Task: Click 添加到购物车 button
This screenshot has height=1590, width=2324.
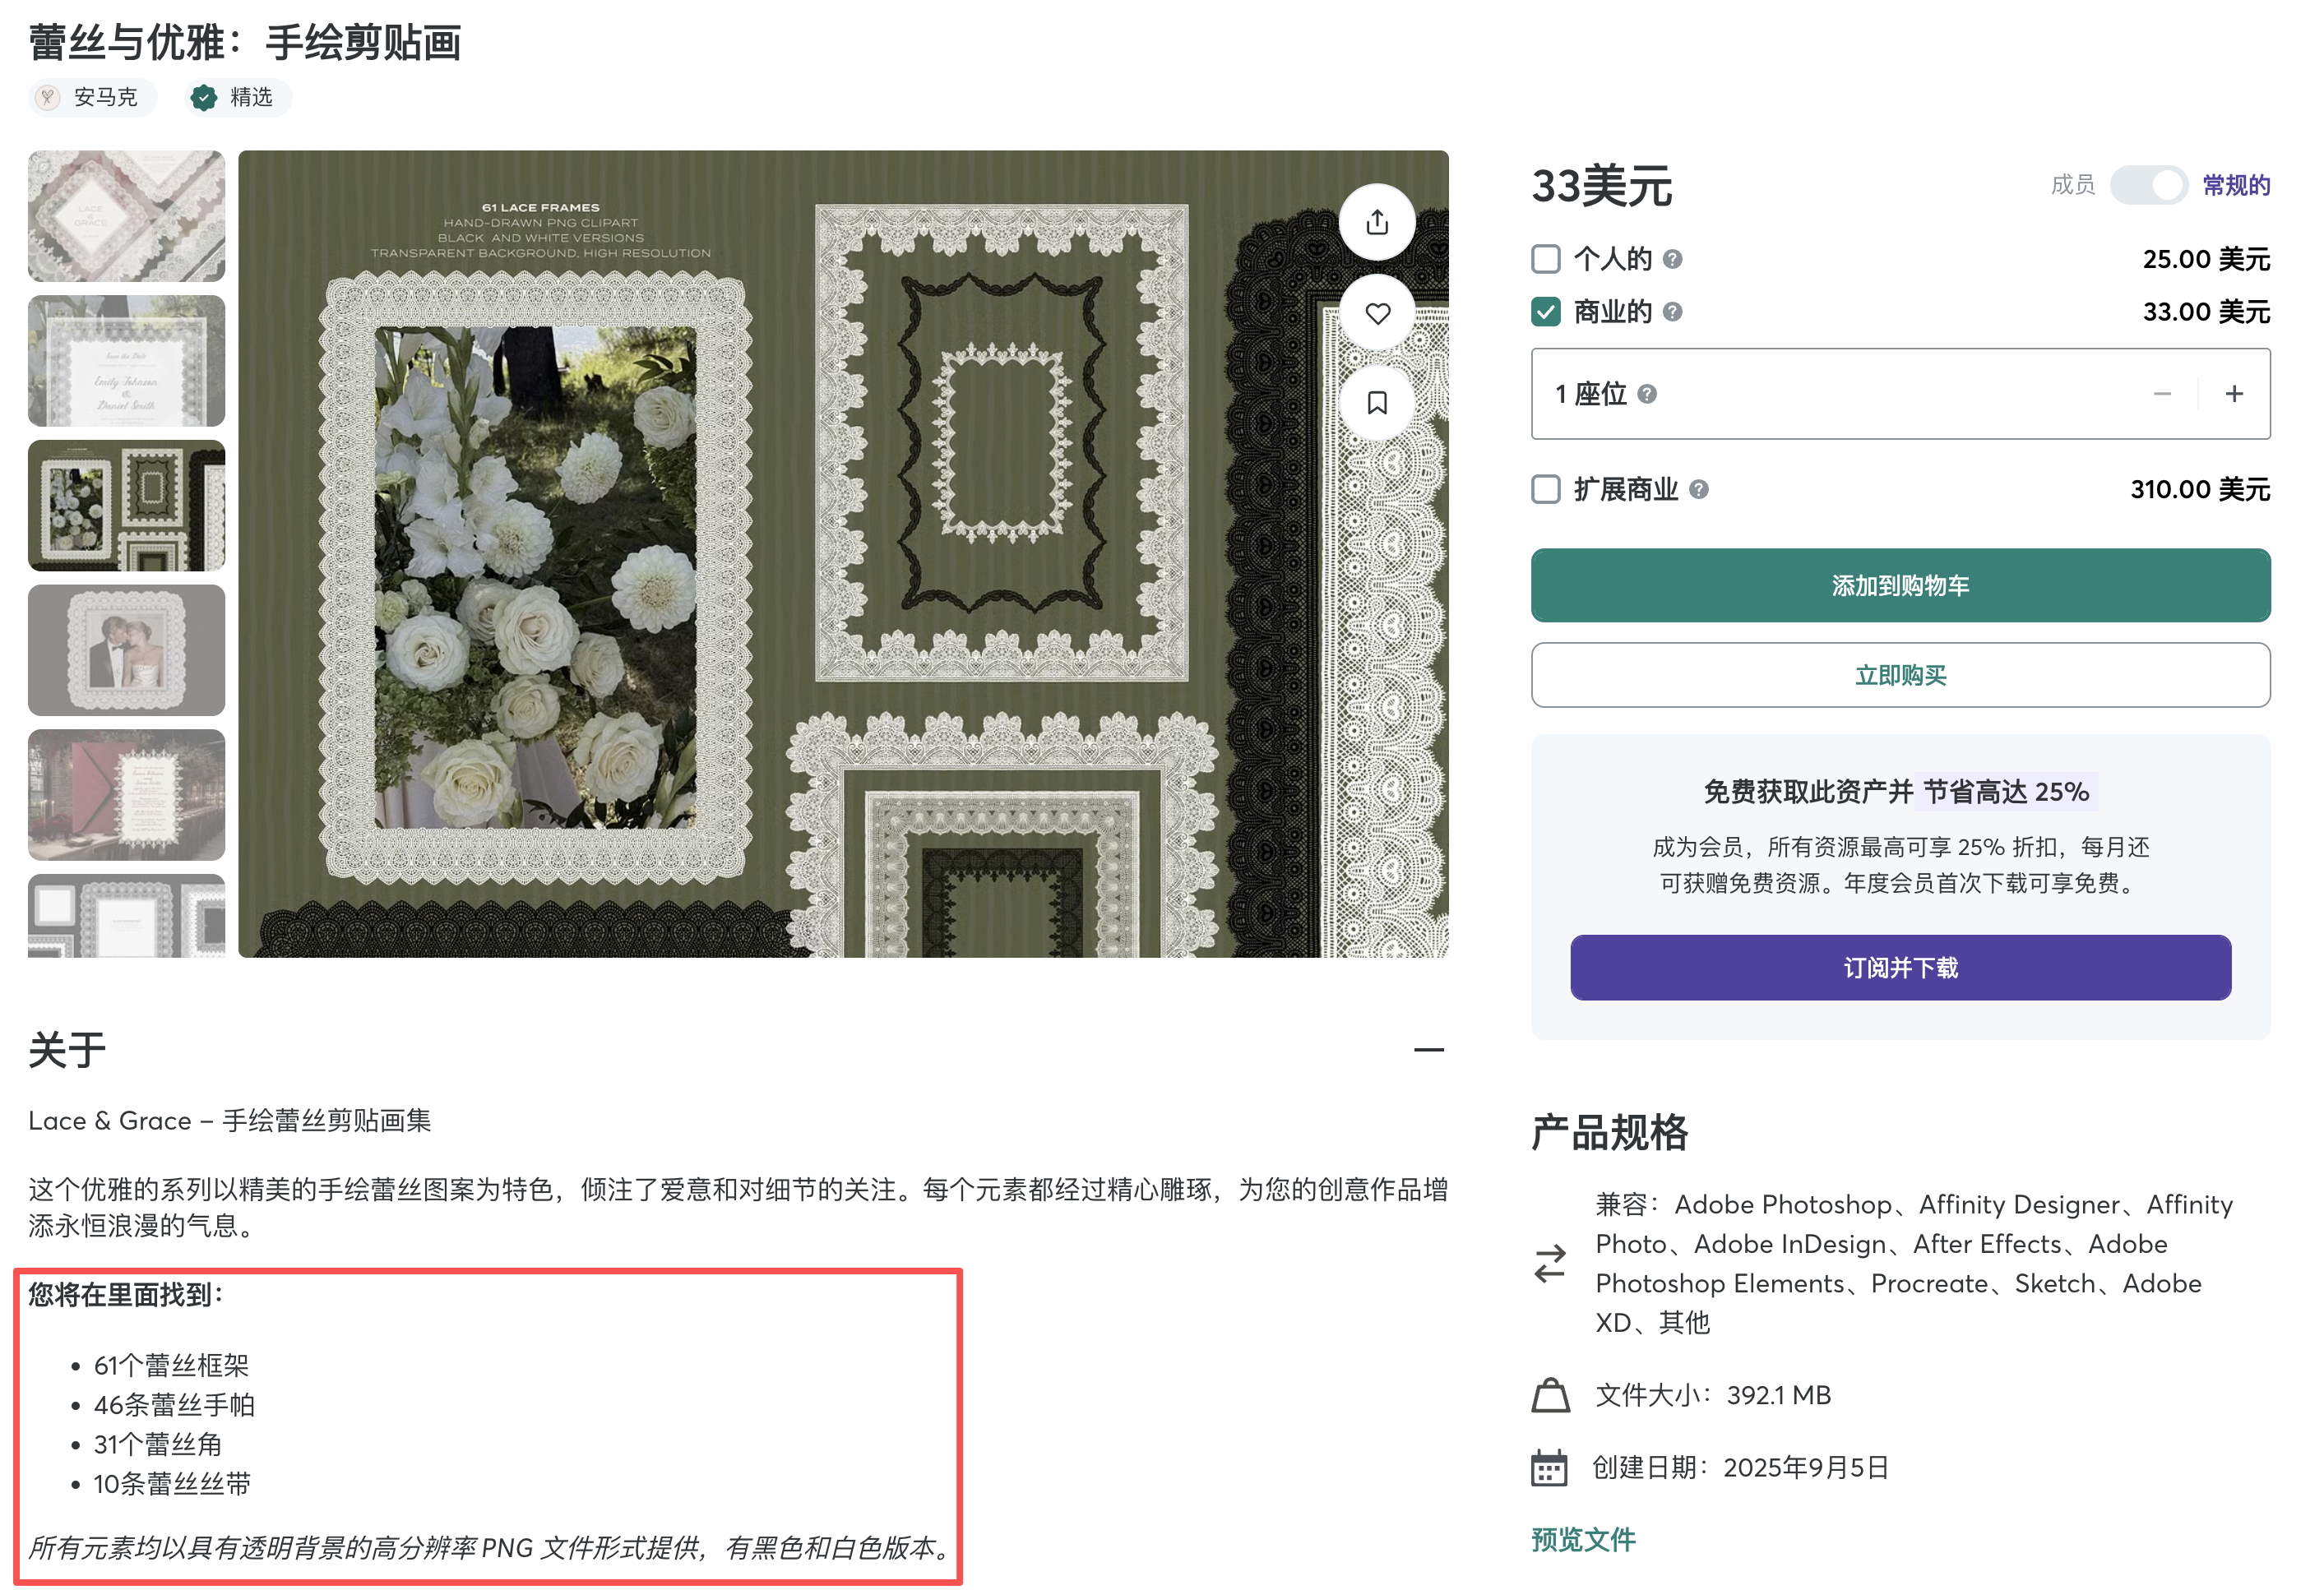Action: (x=1900, y=585)
